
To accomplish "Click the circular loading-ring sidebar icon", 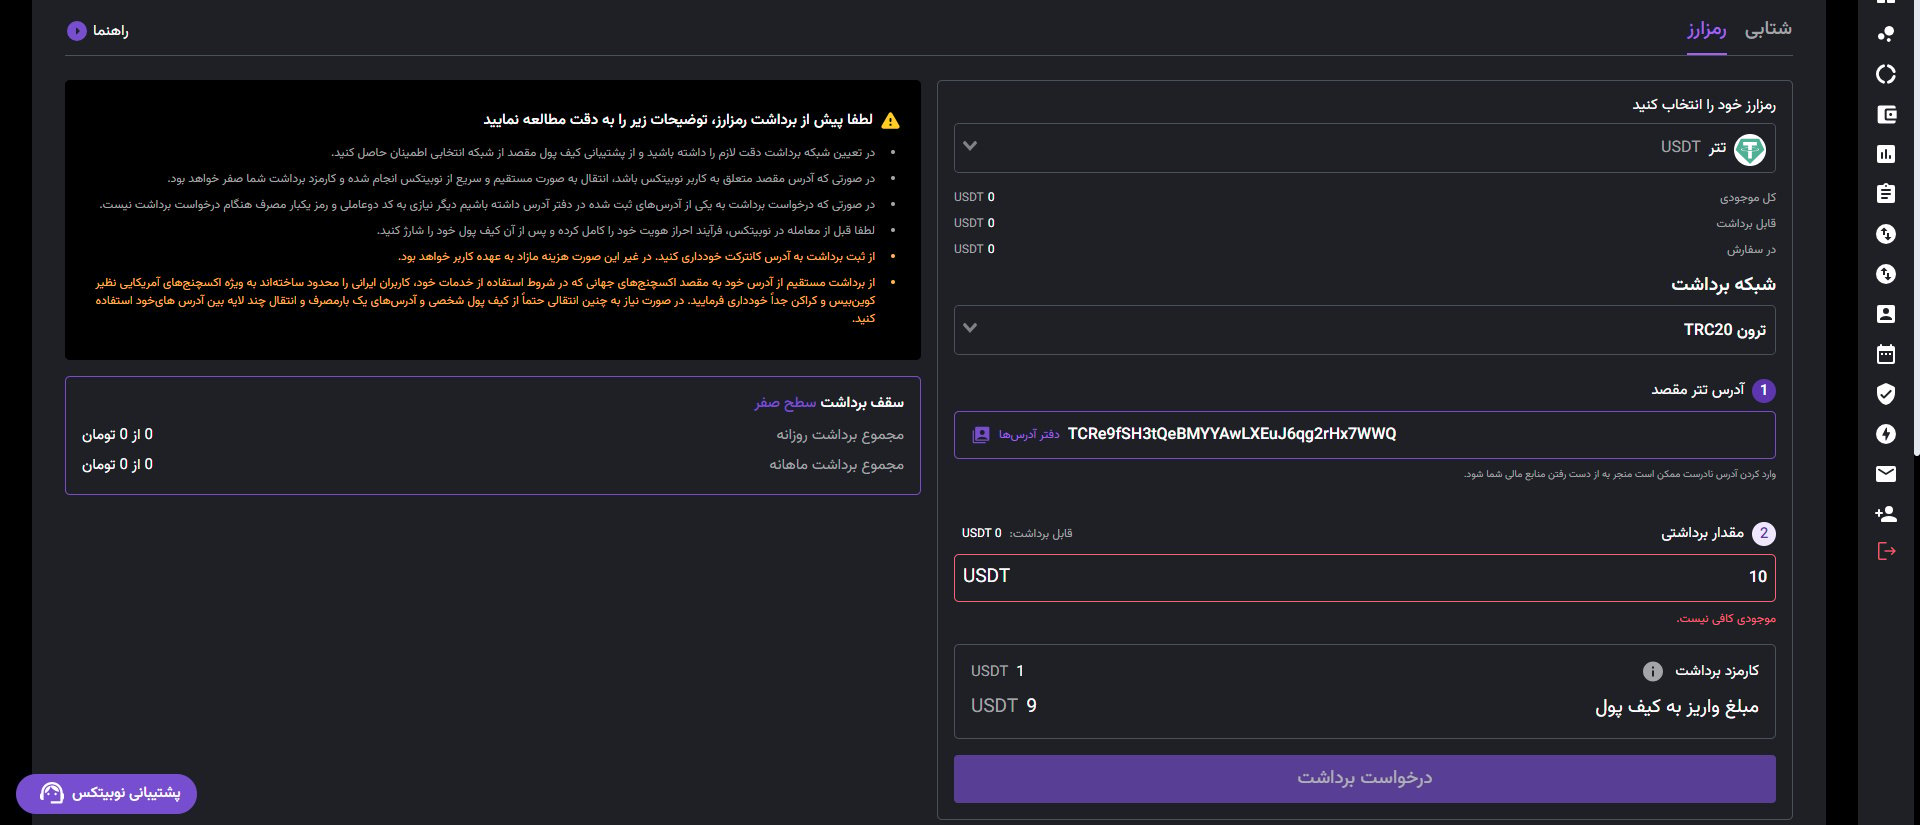I will pyautogui.click(x=1886, y=74).
